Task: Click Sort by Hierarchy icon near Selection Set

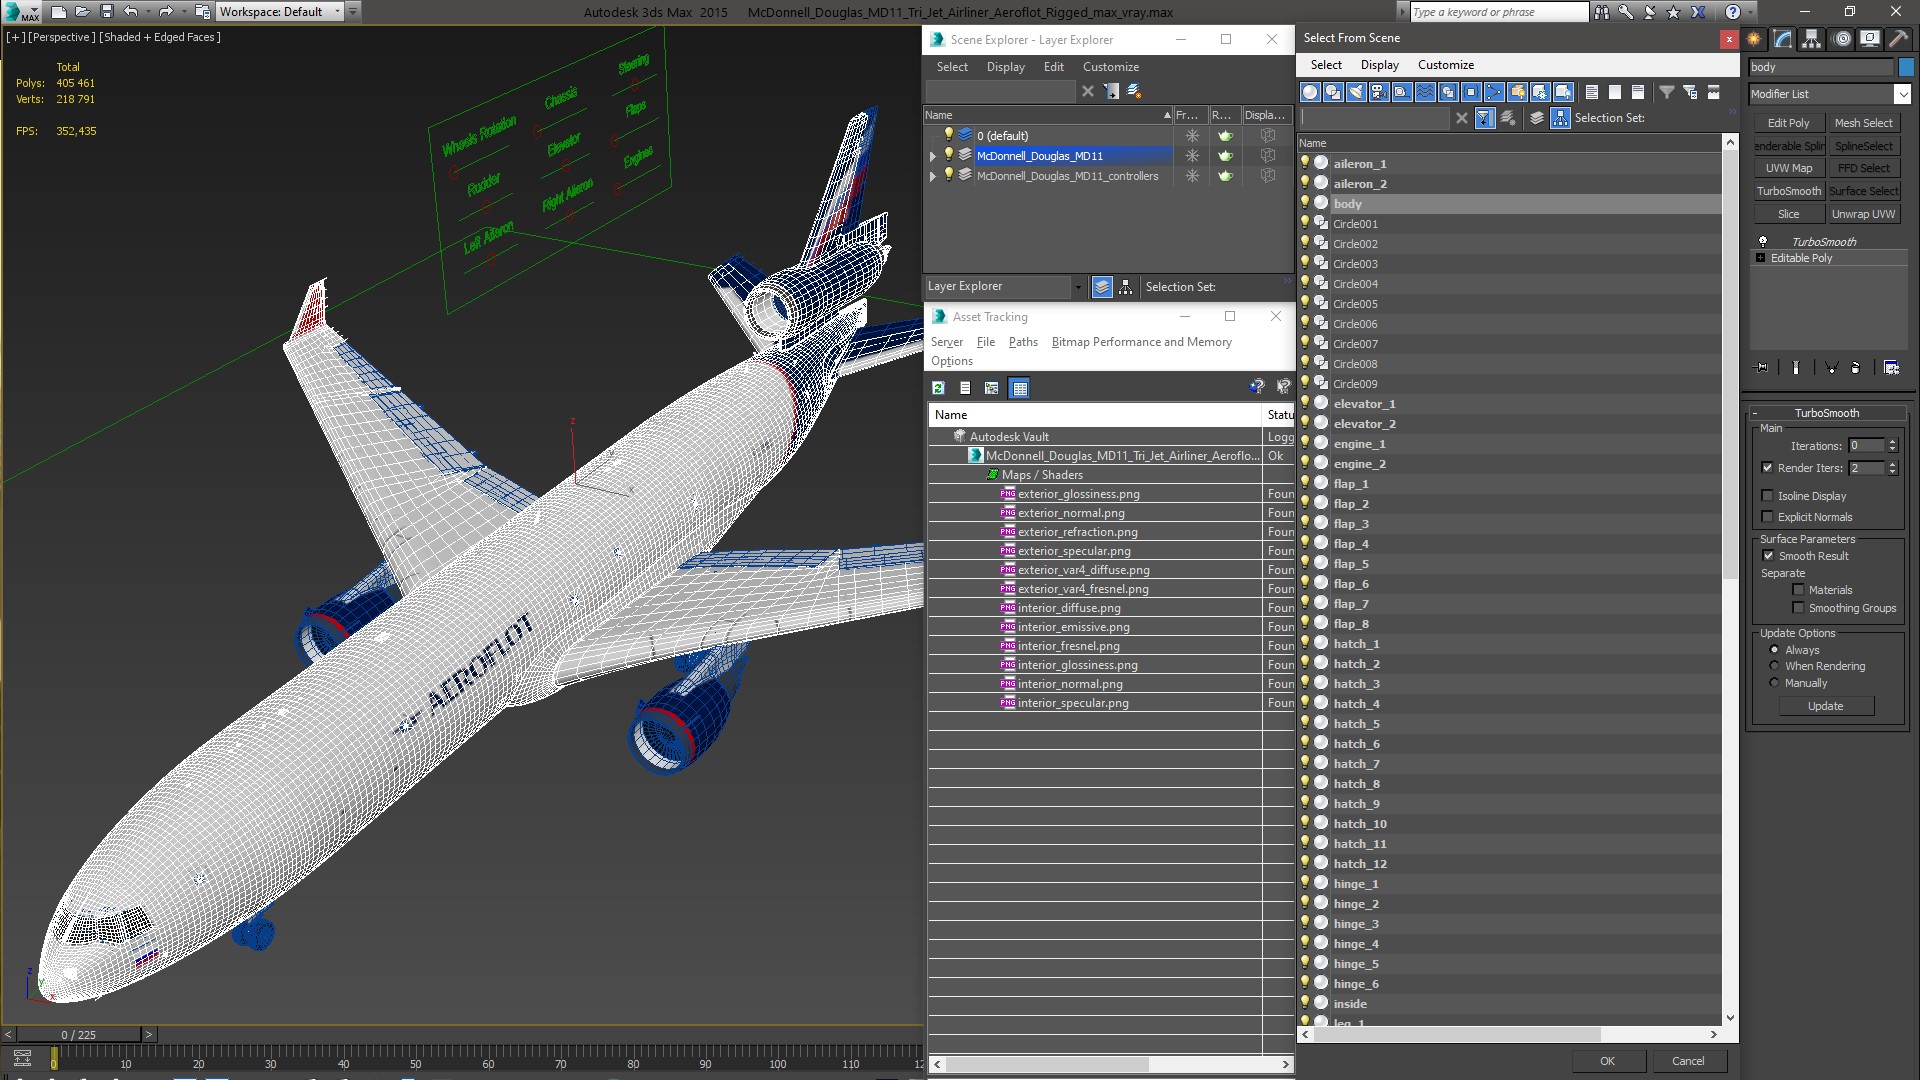Action: [1560, 118]
